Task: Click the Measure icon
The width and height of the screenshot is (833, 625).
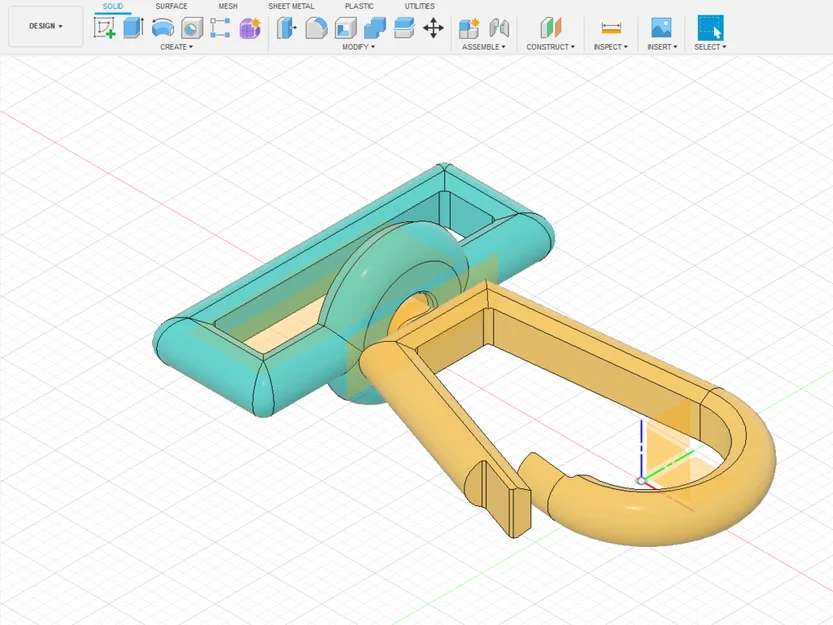Action: coord(611,28)
